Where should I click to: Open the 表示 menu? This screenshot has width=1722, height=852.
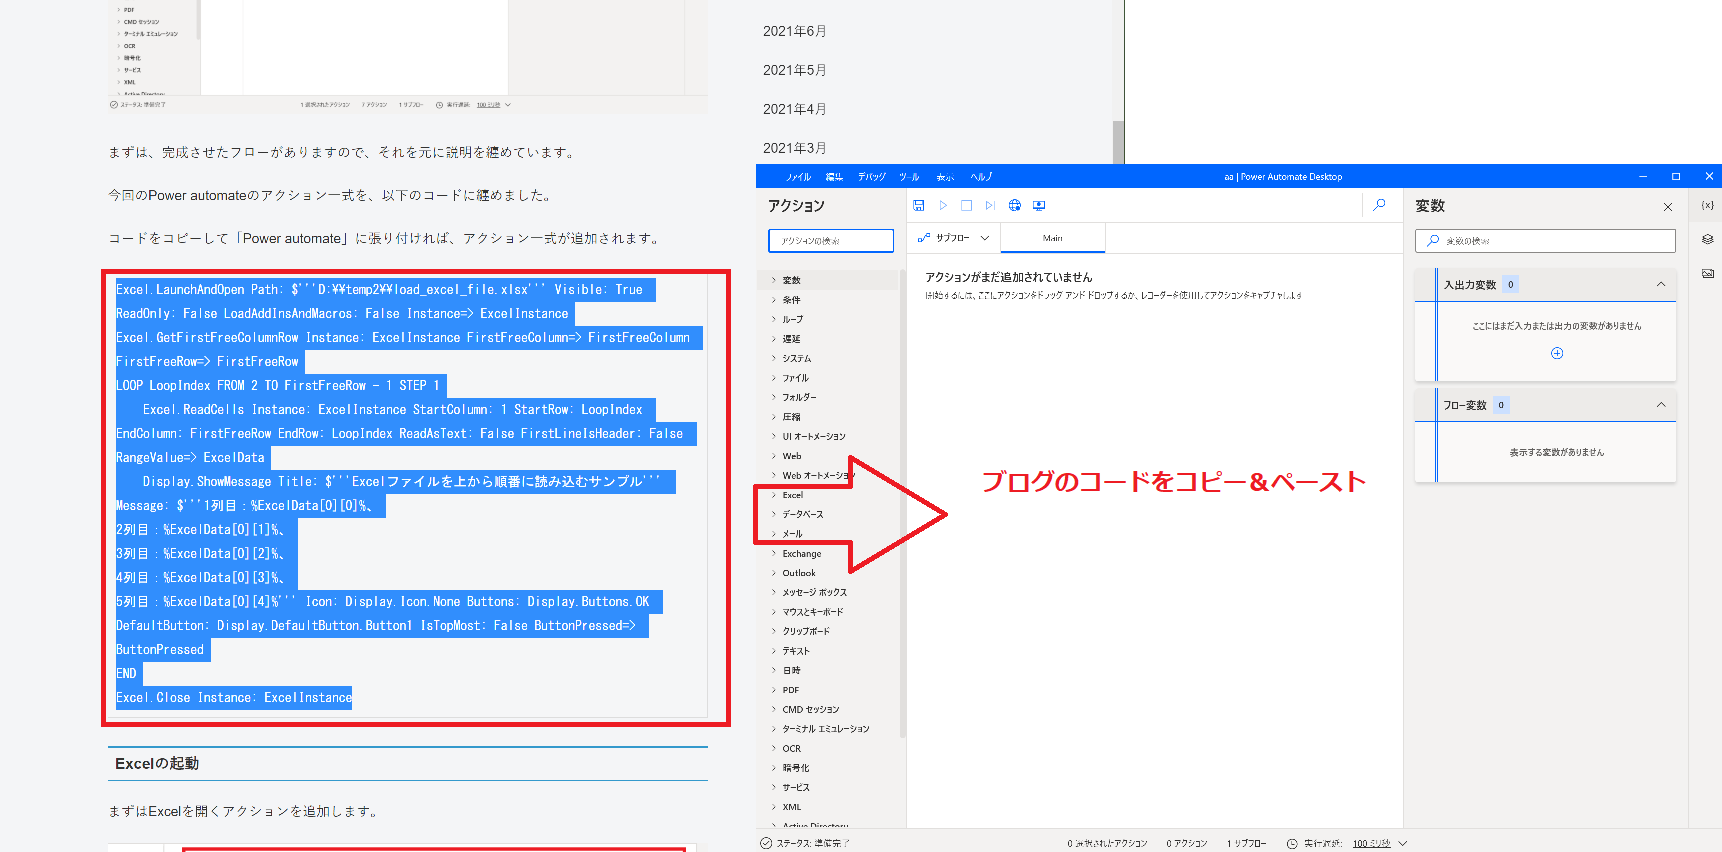(945, 177)
